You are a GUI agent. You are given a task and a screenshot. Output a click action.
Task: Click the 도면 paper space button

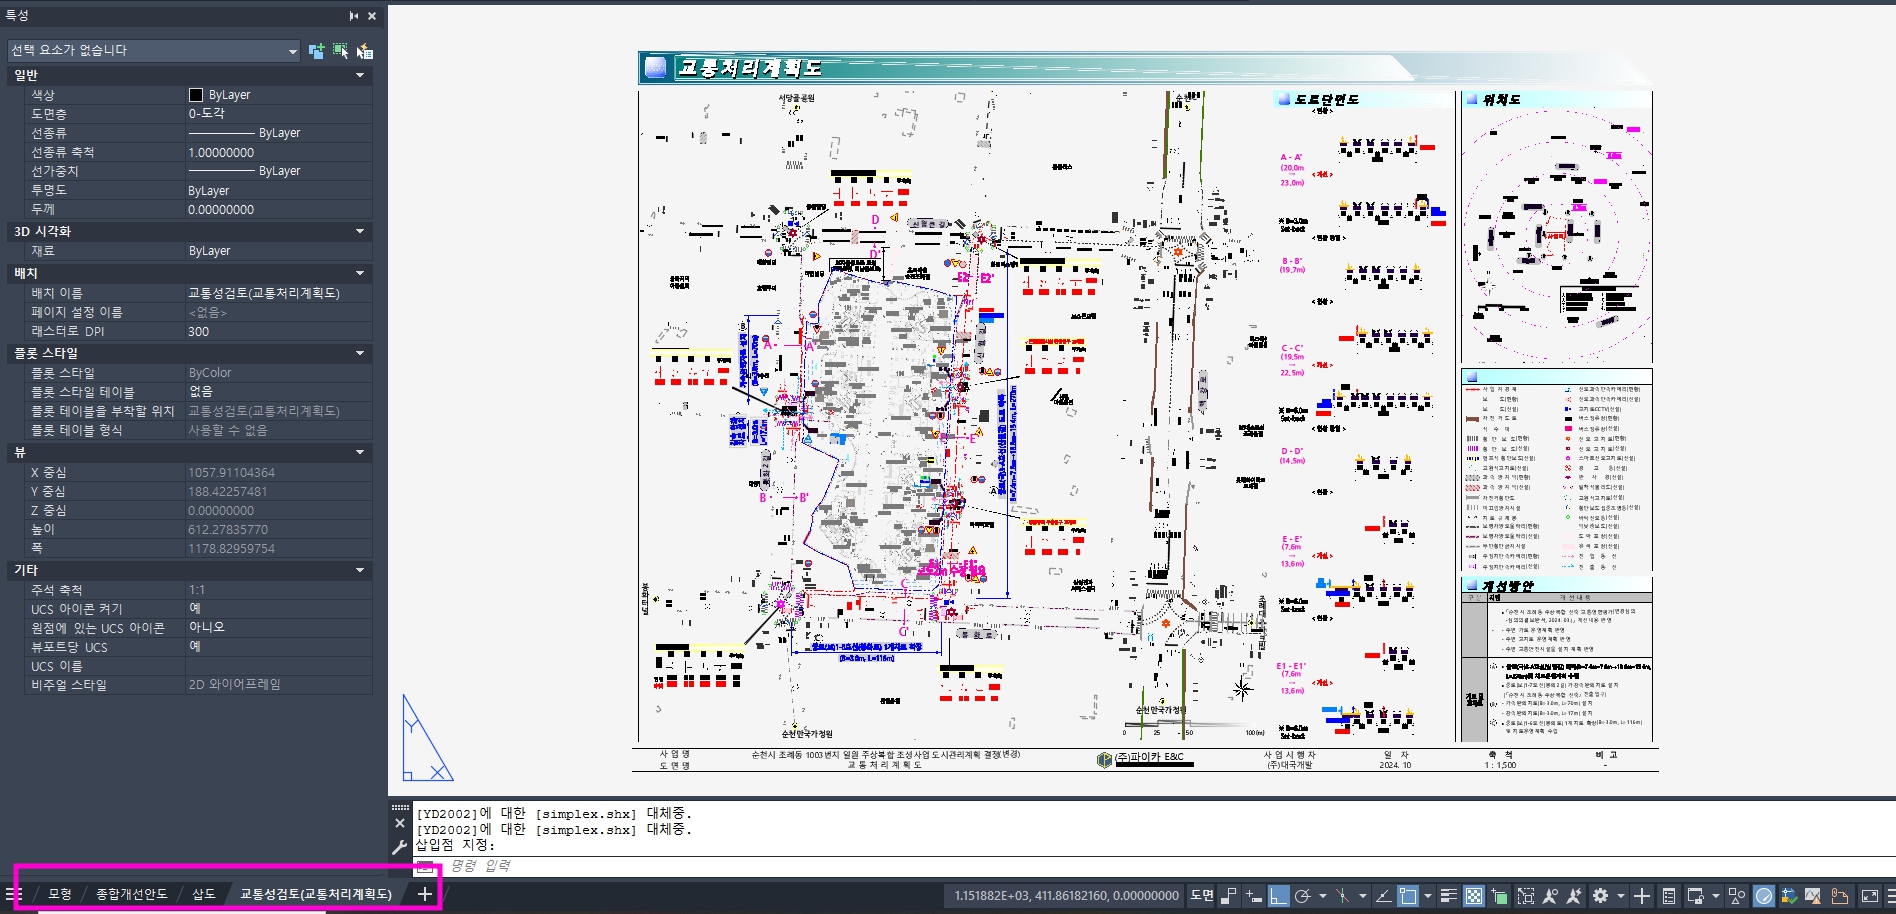pos(1201,895)
